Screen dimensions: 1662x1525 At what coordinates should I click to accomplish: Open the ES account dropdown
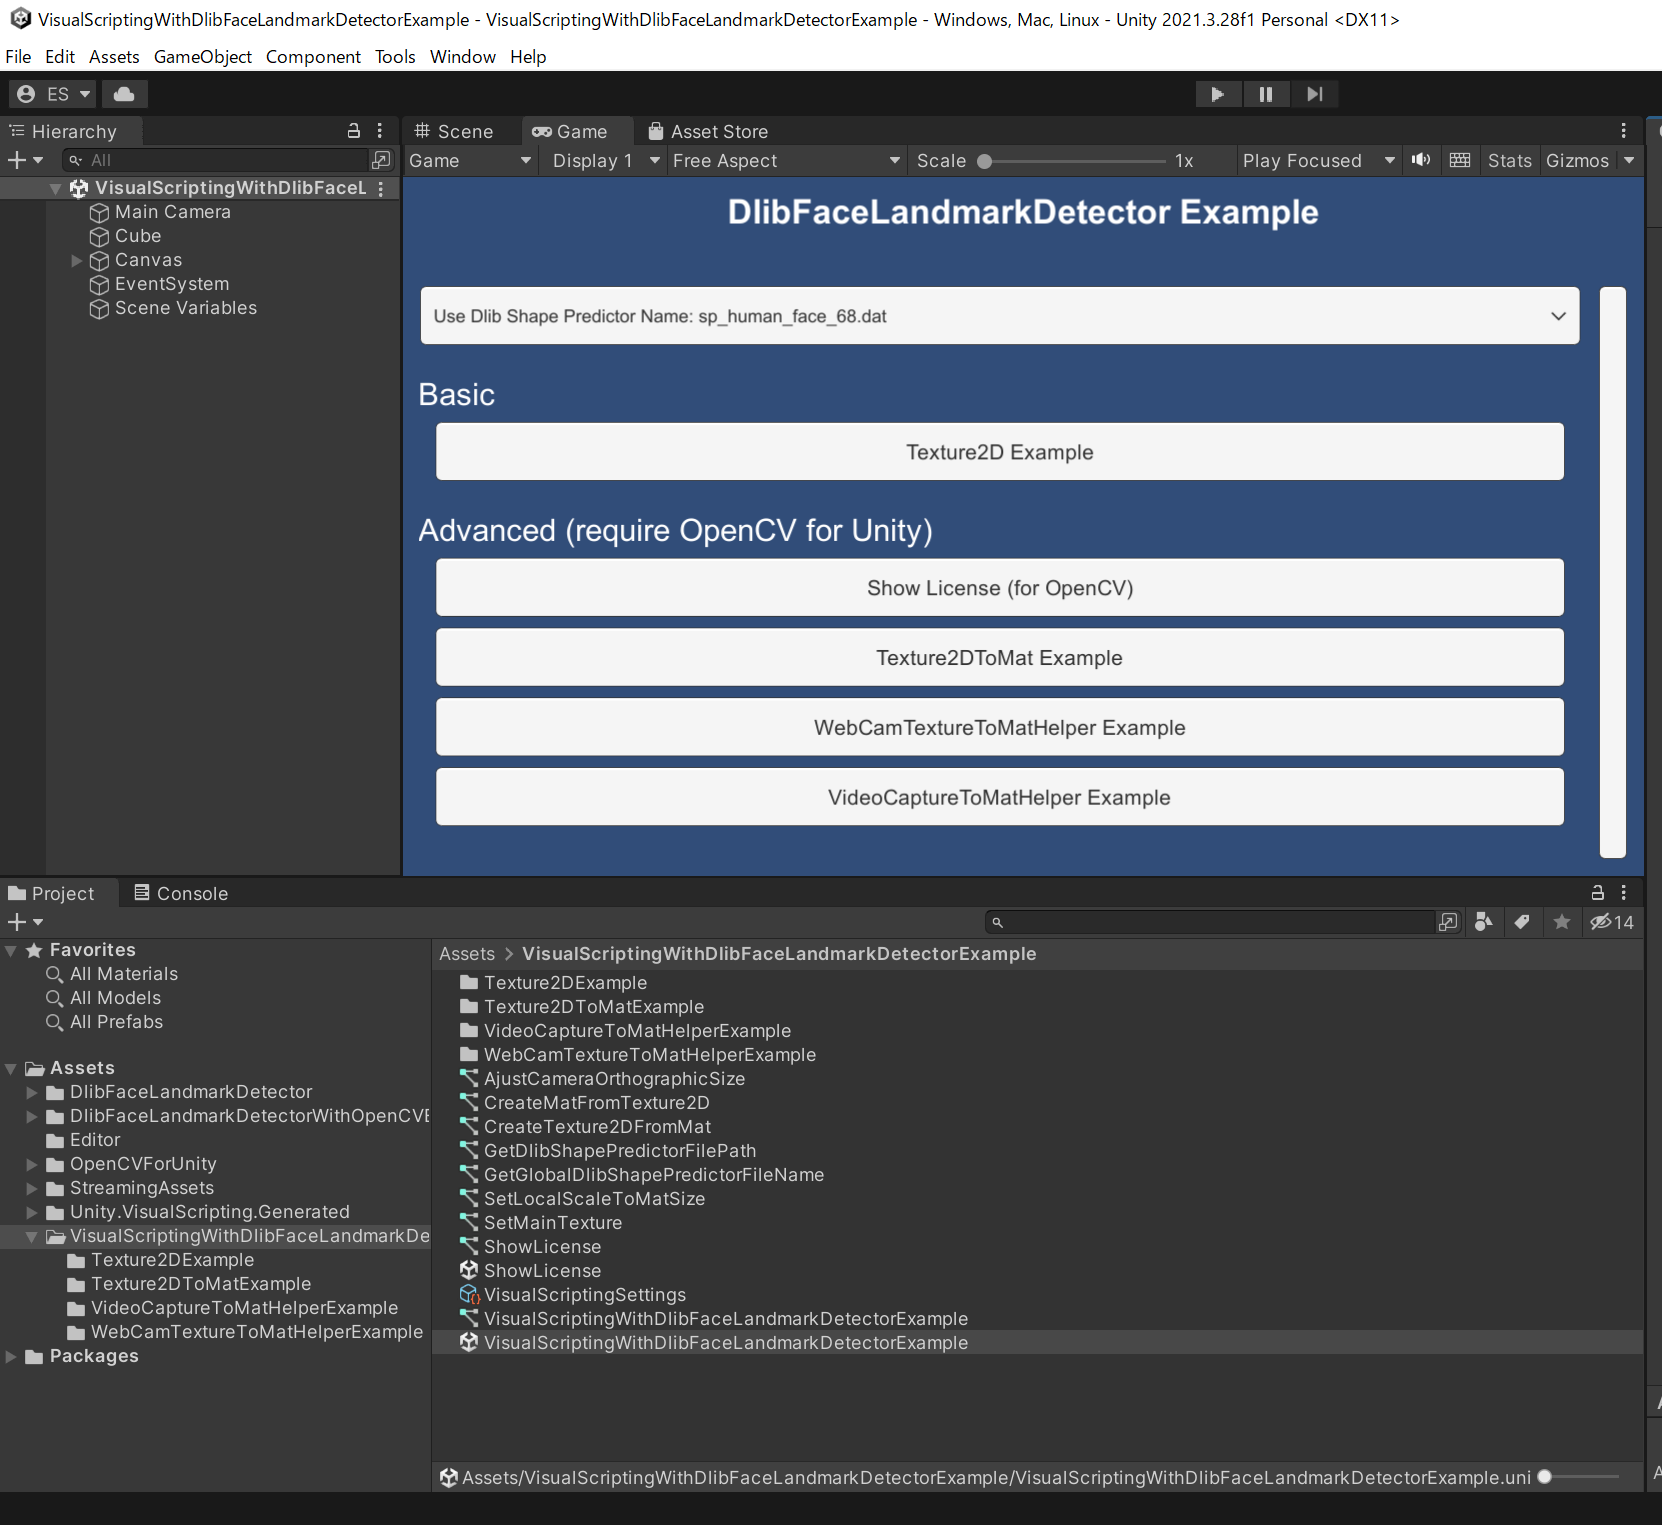pyautogui.click(x=53, y=94)
